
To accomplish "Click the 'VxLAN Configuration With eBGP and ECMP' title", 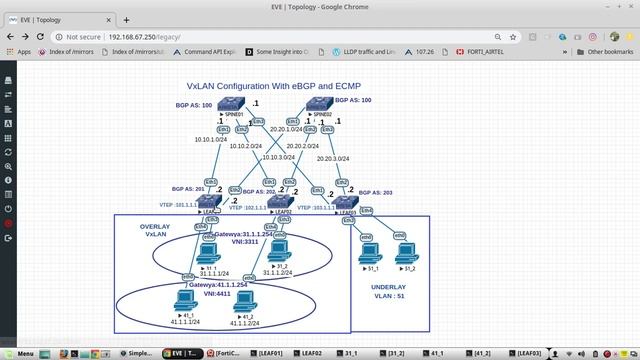I will 274,86.
